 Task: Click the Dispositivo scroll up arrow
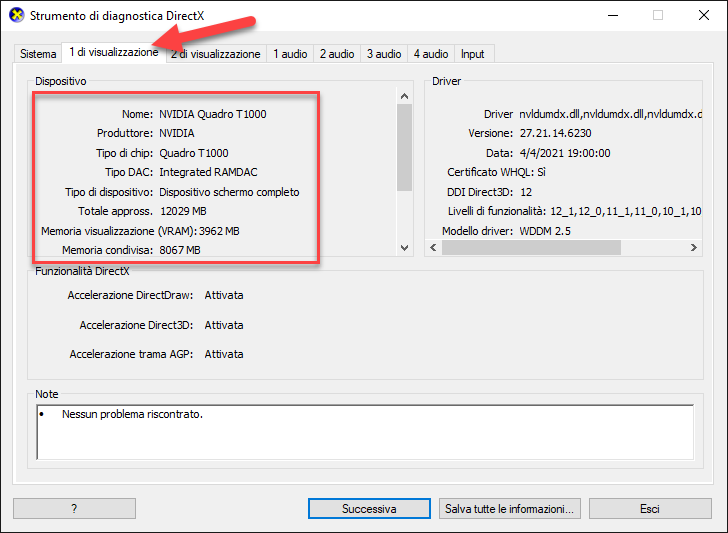(x=404, y=96)
